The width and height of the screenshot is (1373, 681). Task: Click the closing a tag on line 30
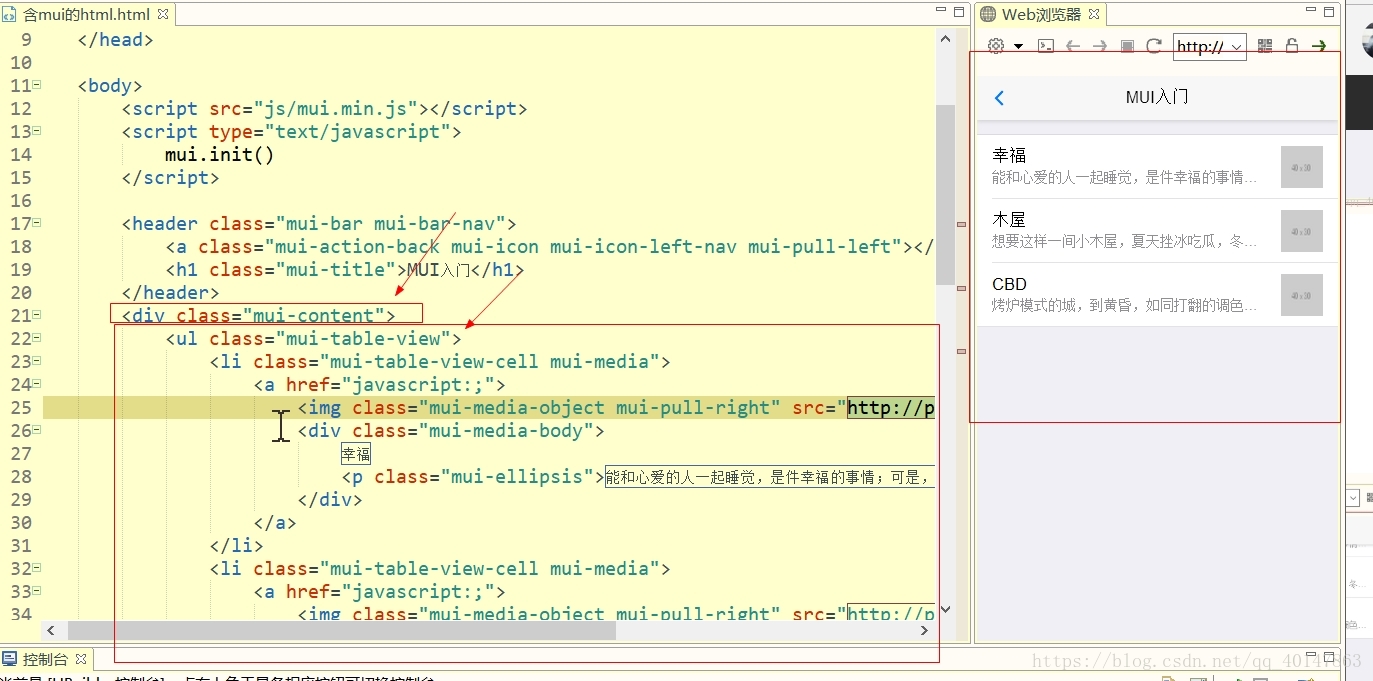tap(275, 523)
